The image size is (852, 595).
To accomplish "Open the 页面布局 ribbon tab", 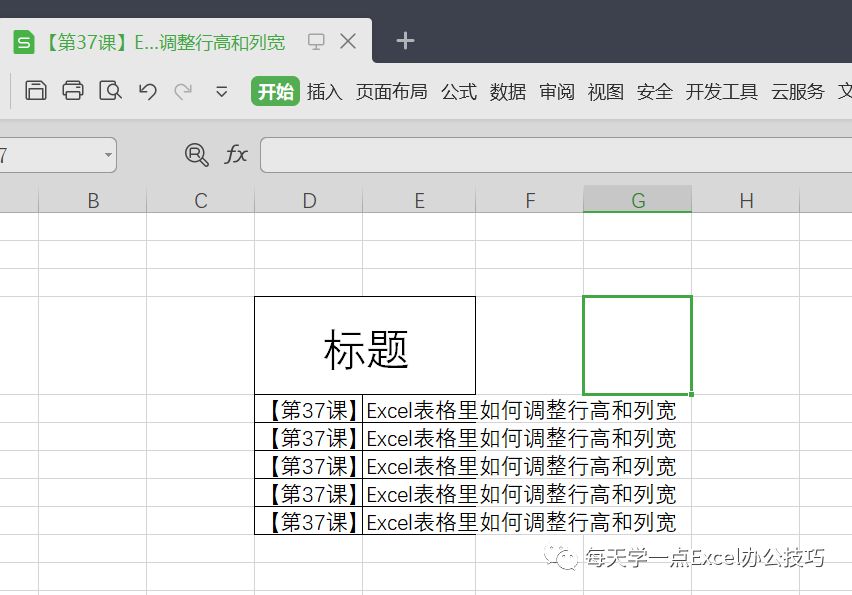I will tap(391, 91).
